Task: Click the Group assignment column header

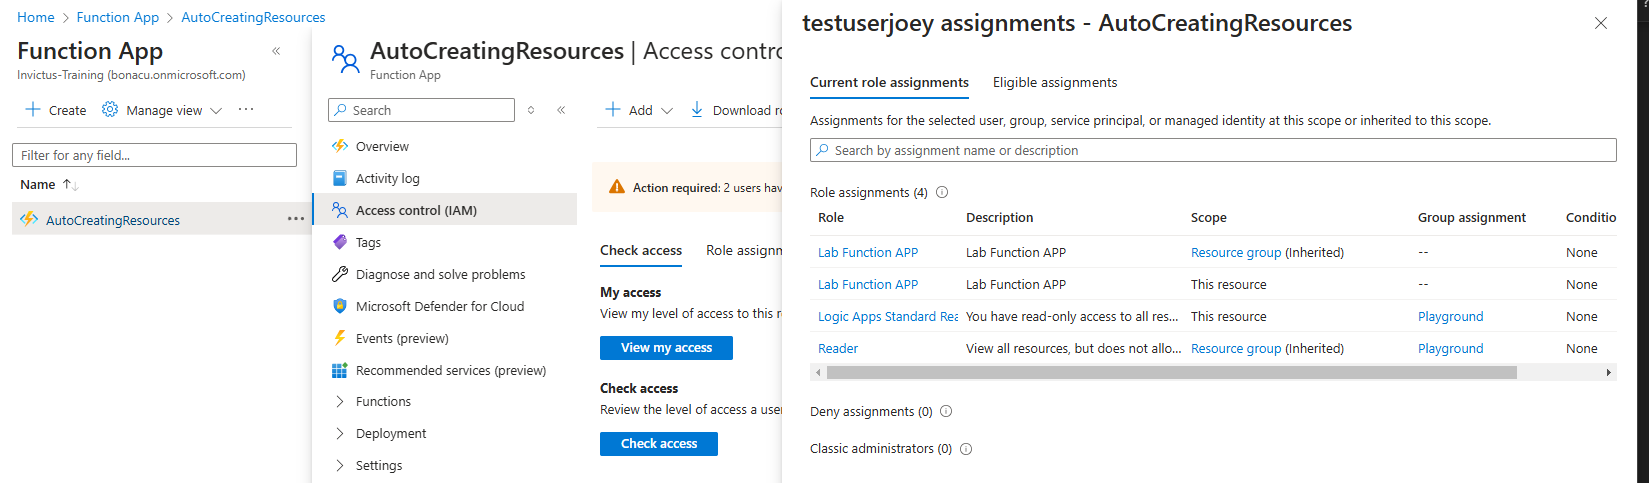Action: click(1472, 217)
